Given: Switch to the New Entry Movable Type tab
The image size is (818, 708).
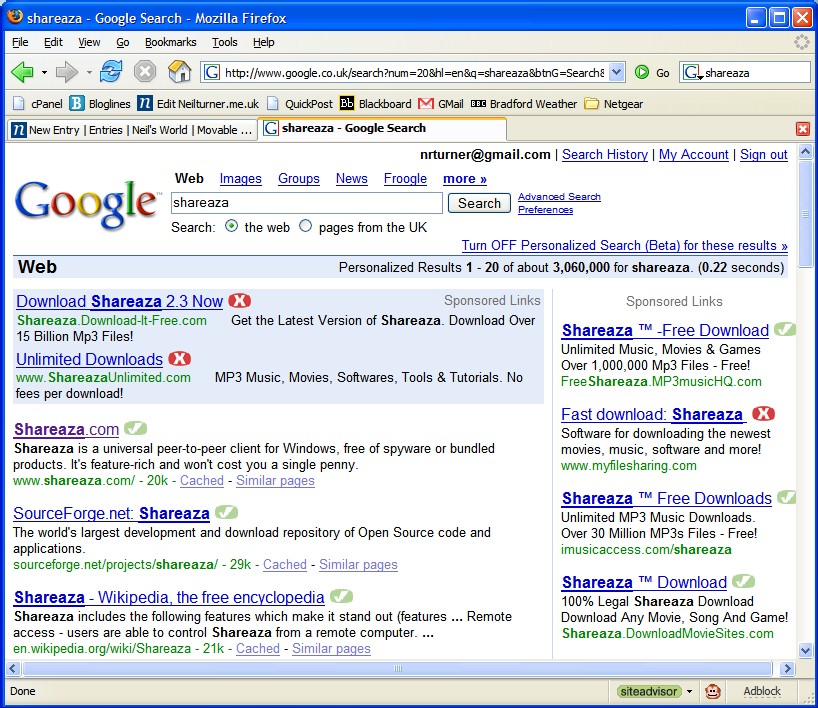Looking at the screenshot, I should (133, 130).
